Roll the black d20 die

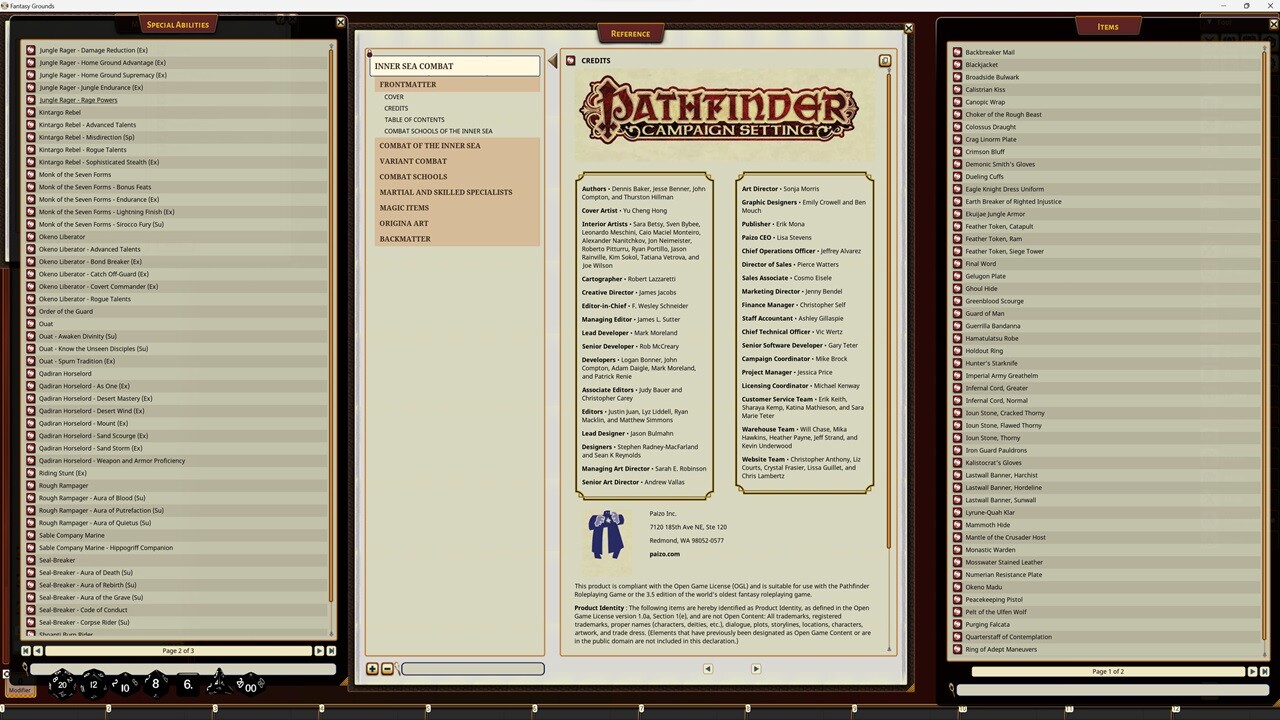pyautogui.click(x=62, y=685)
